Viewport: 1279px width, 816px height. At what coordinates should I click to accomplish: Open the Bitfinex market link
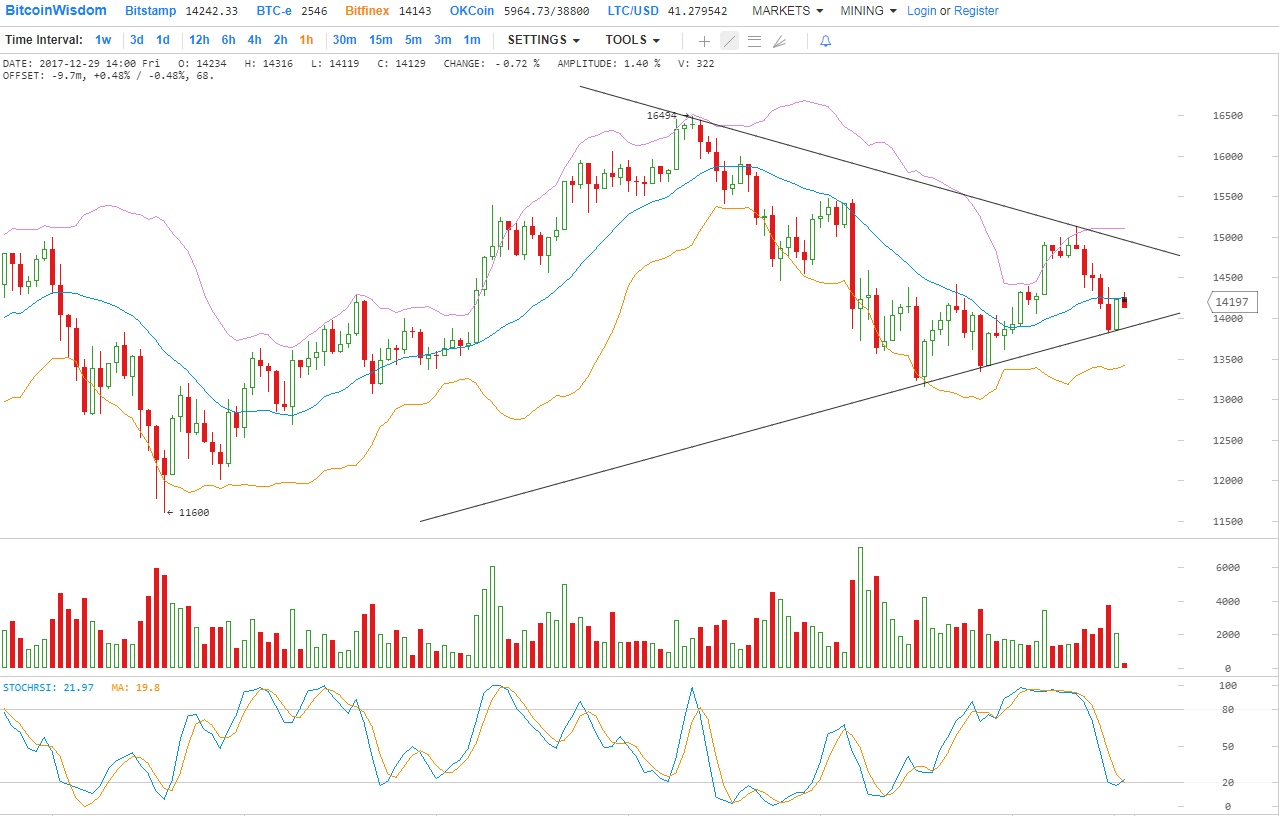point(369,11)
